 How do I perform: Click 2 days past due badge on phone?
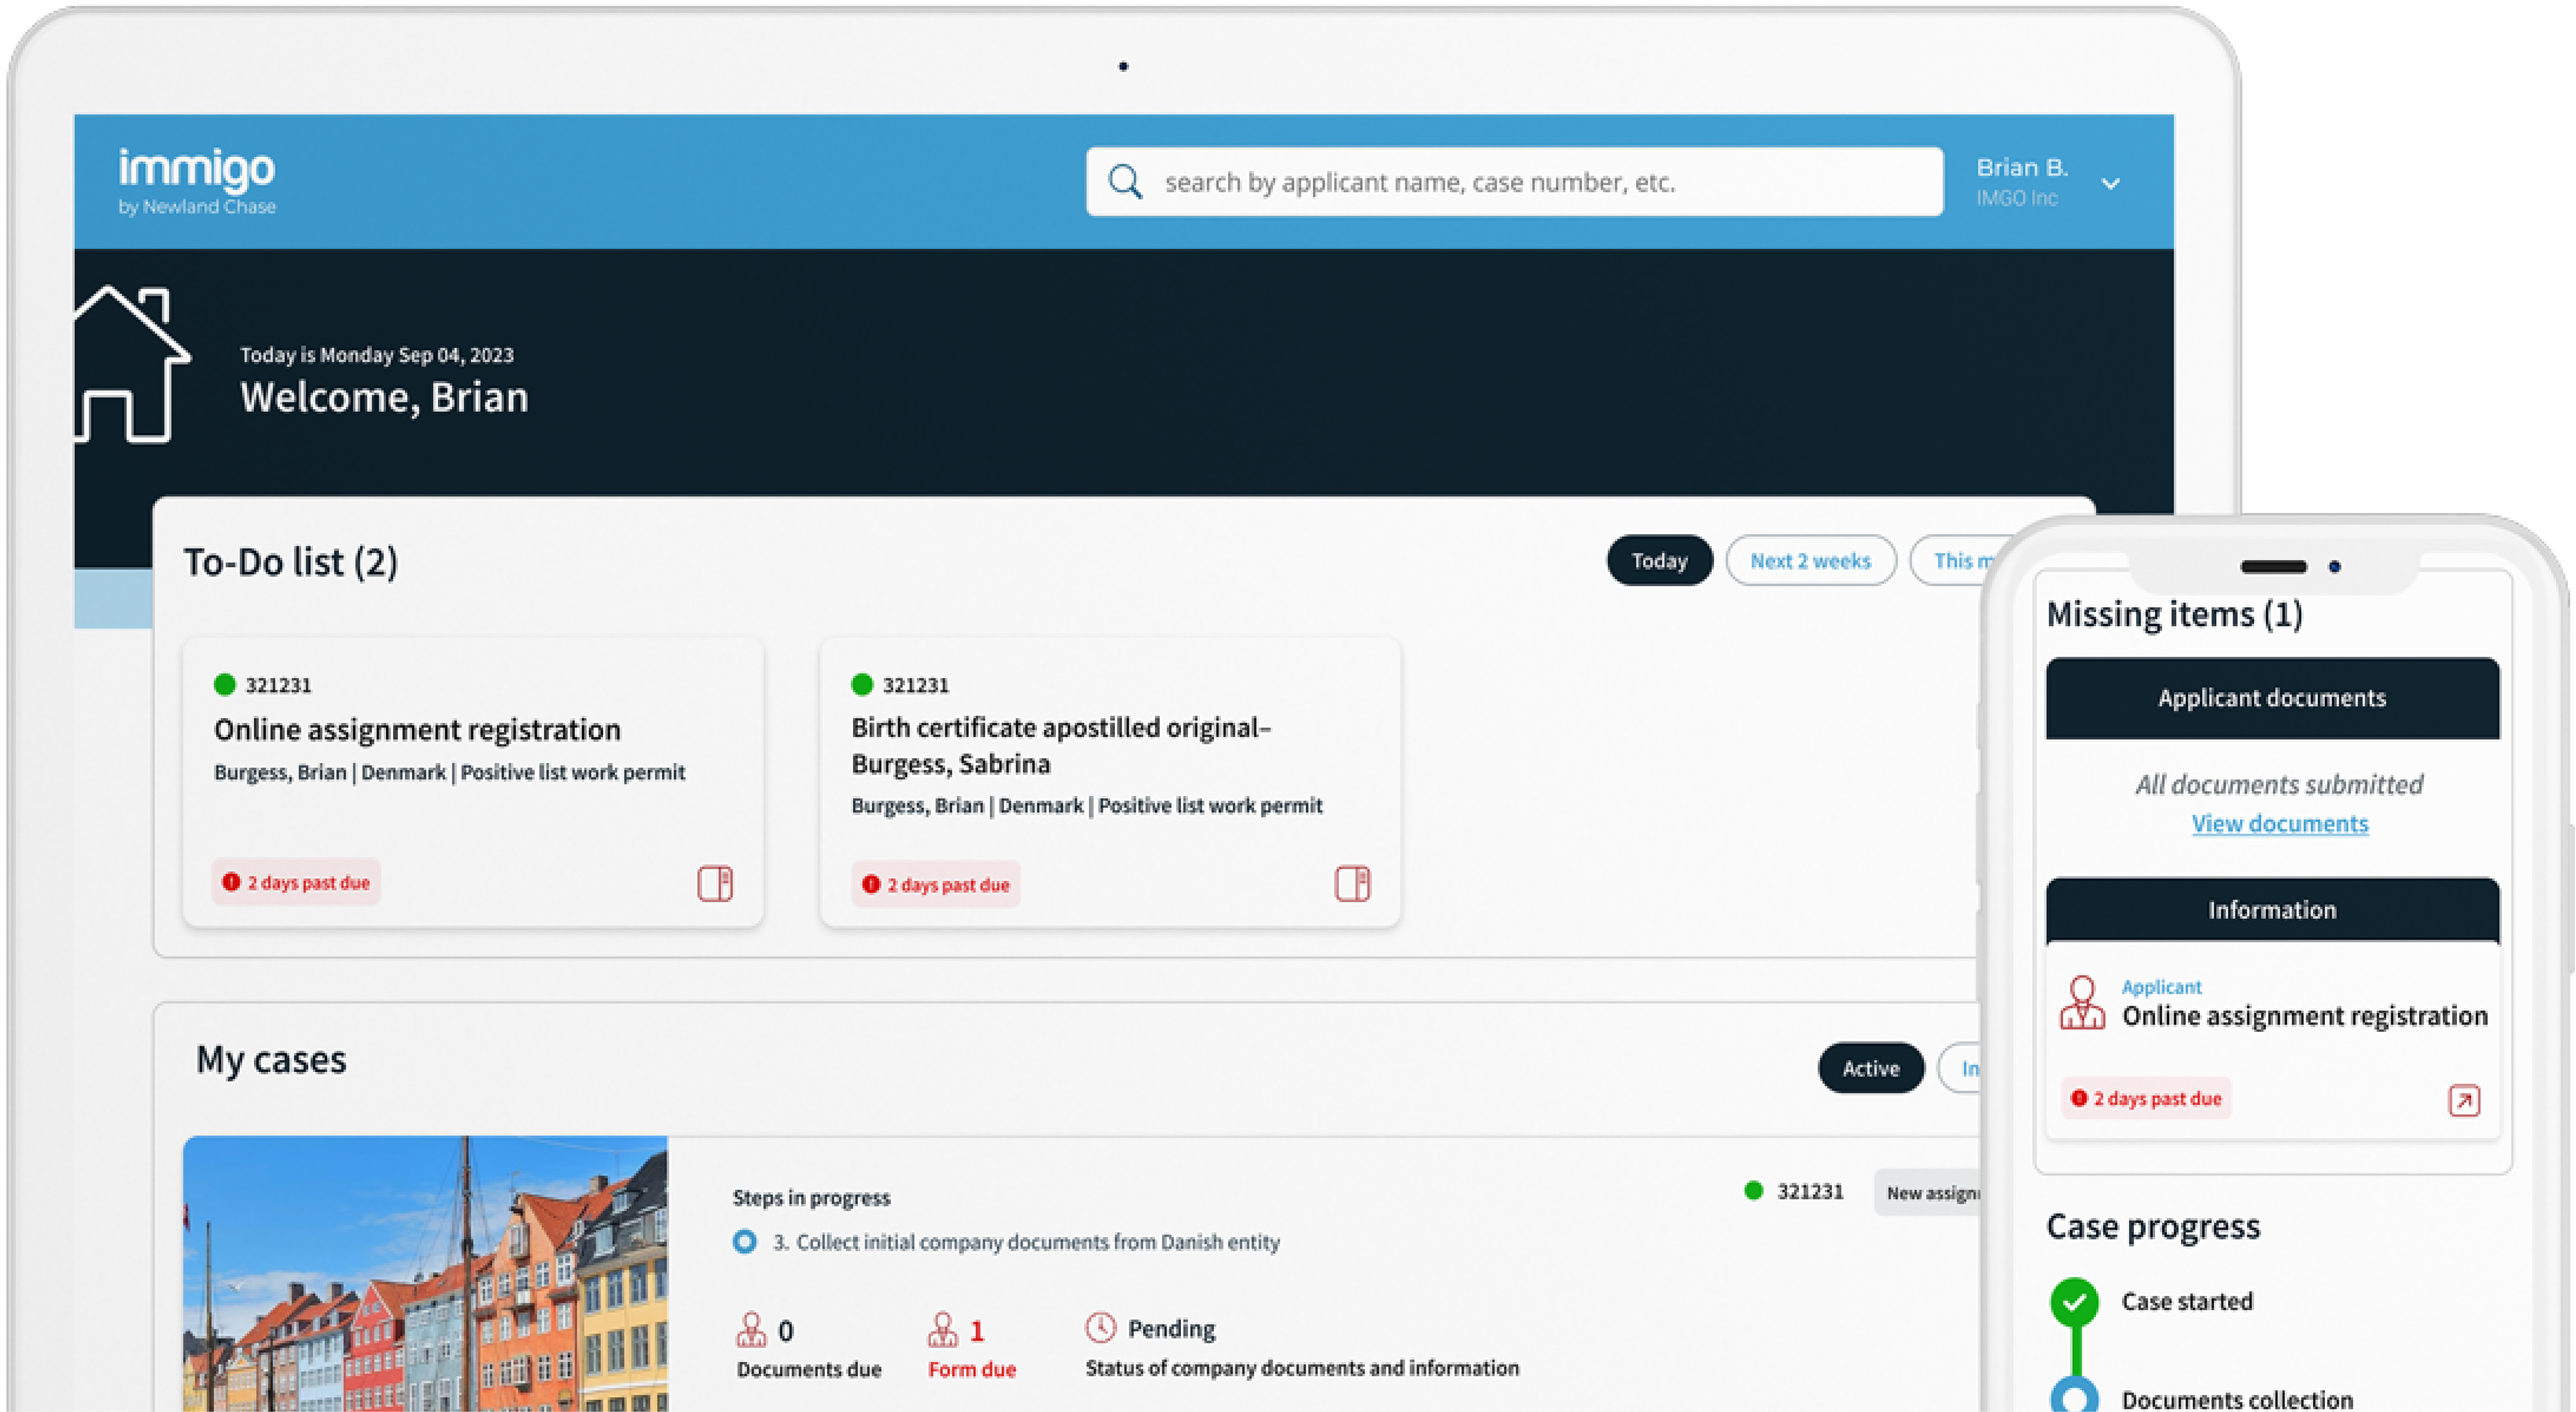2146,1098
